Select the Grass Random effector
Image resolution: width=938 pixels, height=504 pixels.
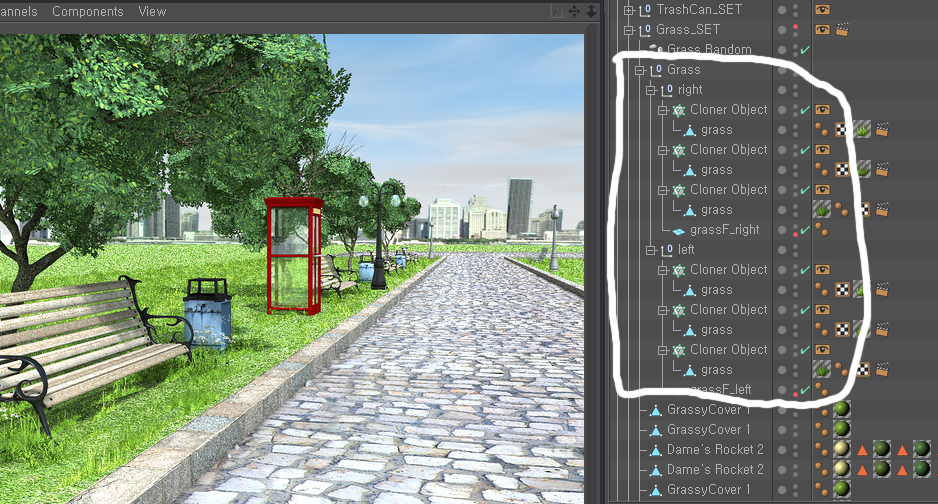pyautogui.click(x=709, y=49)
